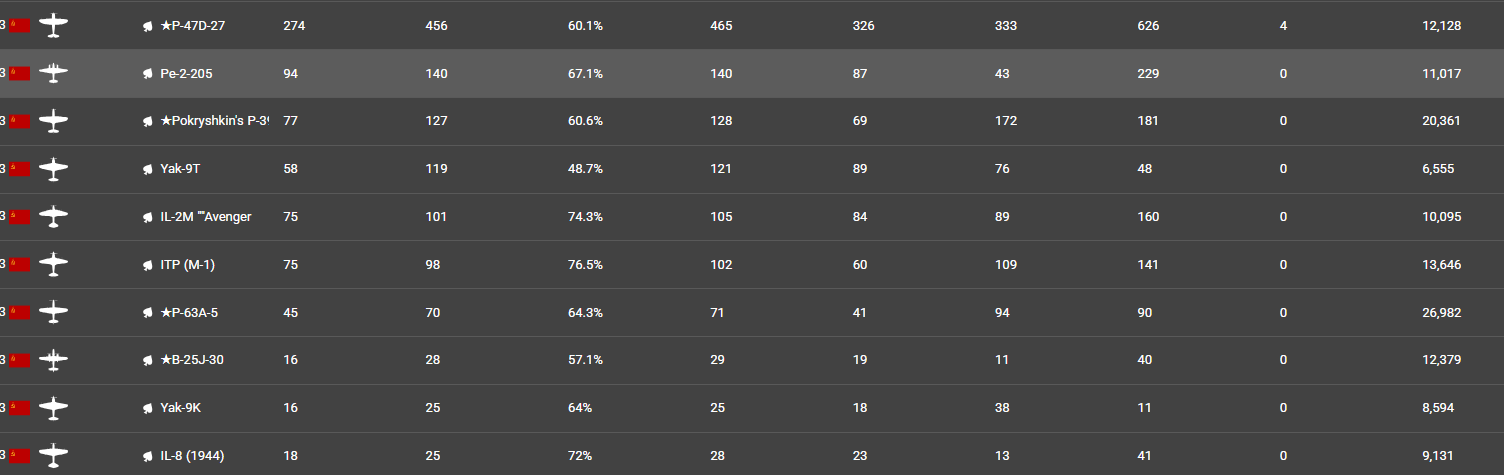Viewport: 1504px width, 475px height.
Task: Select the Pokryshkin's P-39 vehicle name
Action: point(214,122)
